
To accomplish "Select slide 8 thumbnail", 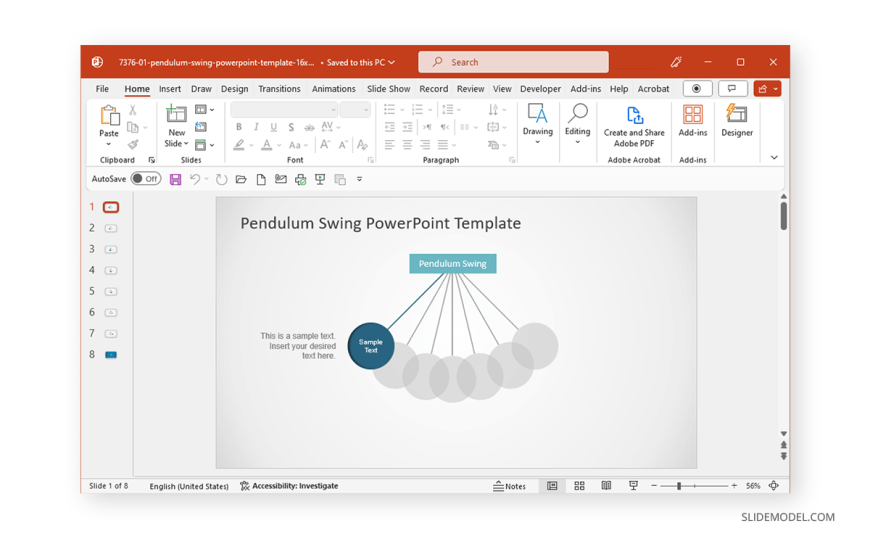I will point(111,355).
